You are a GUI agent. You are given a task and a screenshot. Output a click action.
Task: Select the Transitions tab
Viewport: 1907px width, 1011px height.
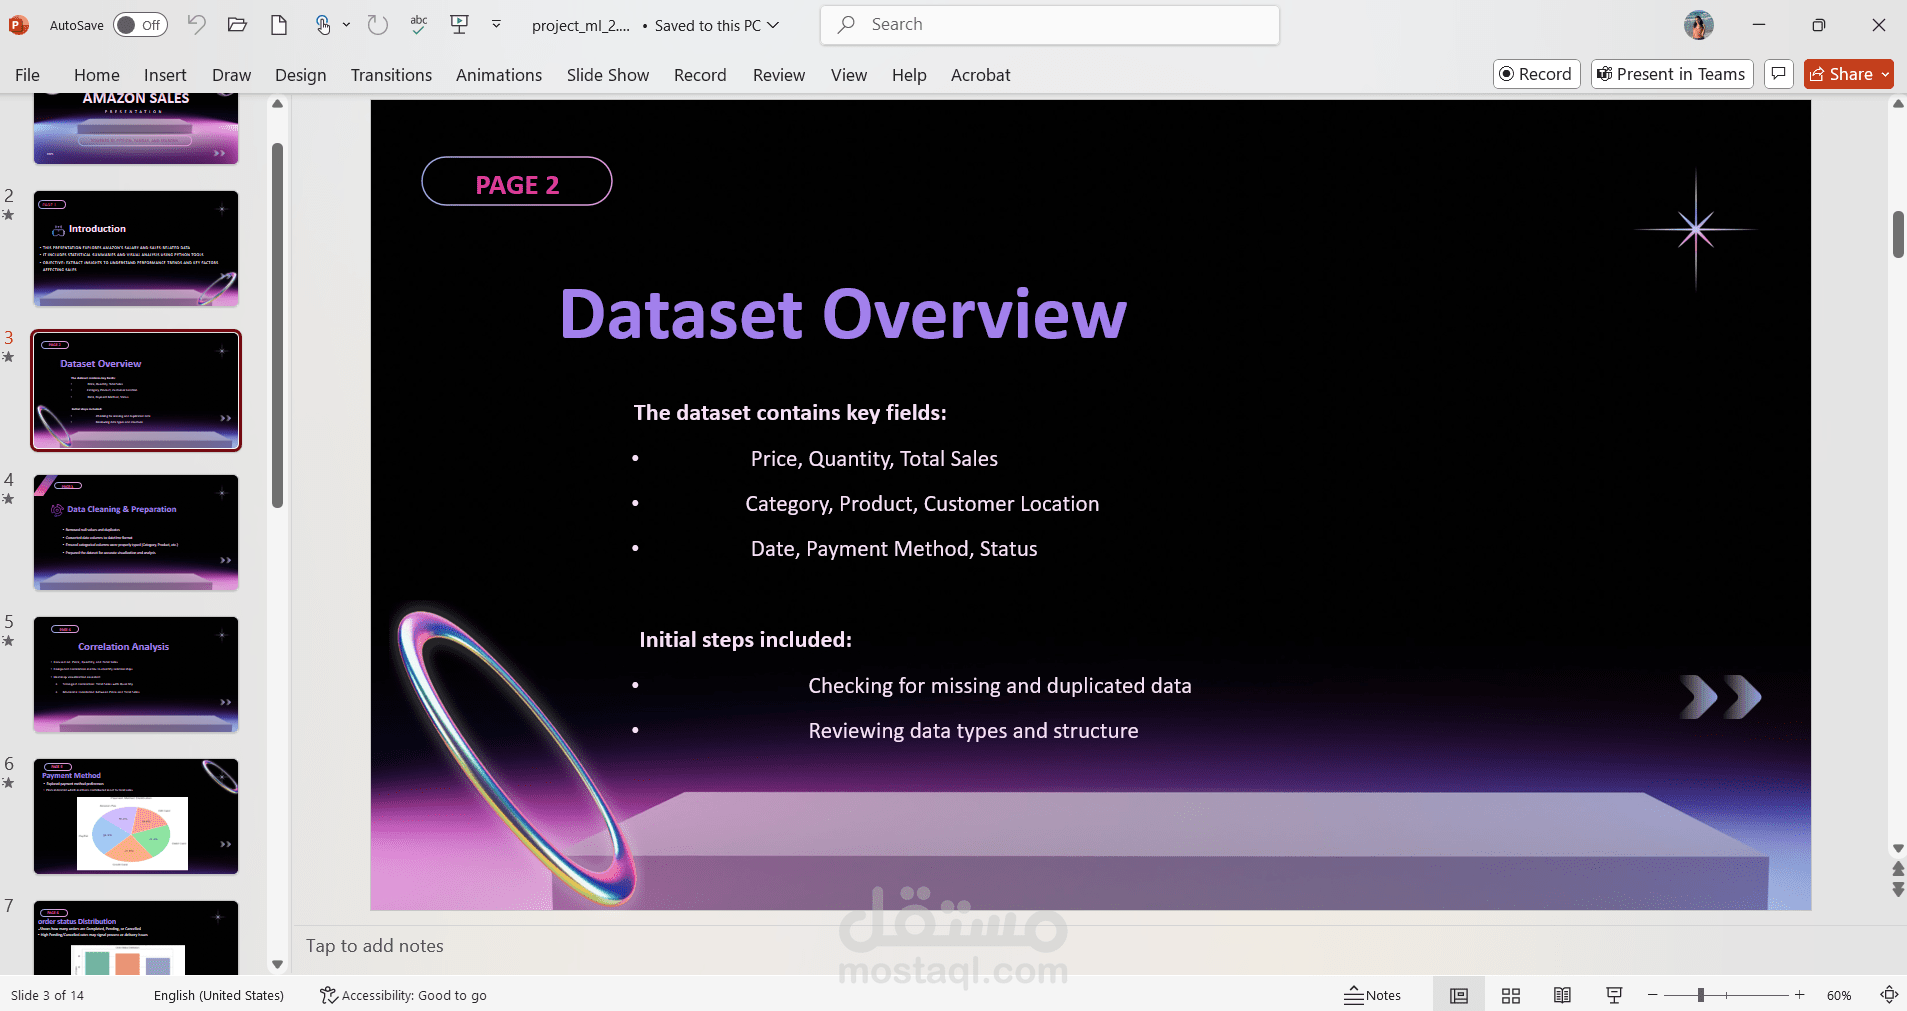point(391,75)
